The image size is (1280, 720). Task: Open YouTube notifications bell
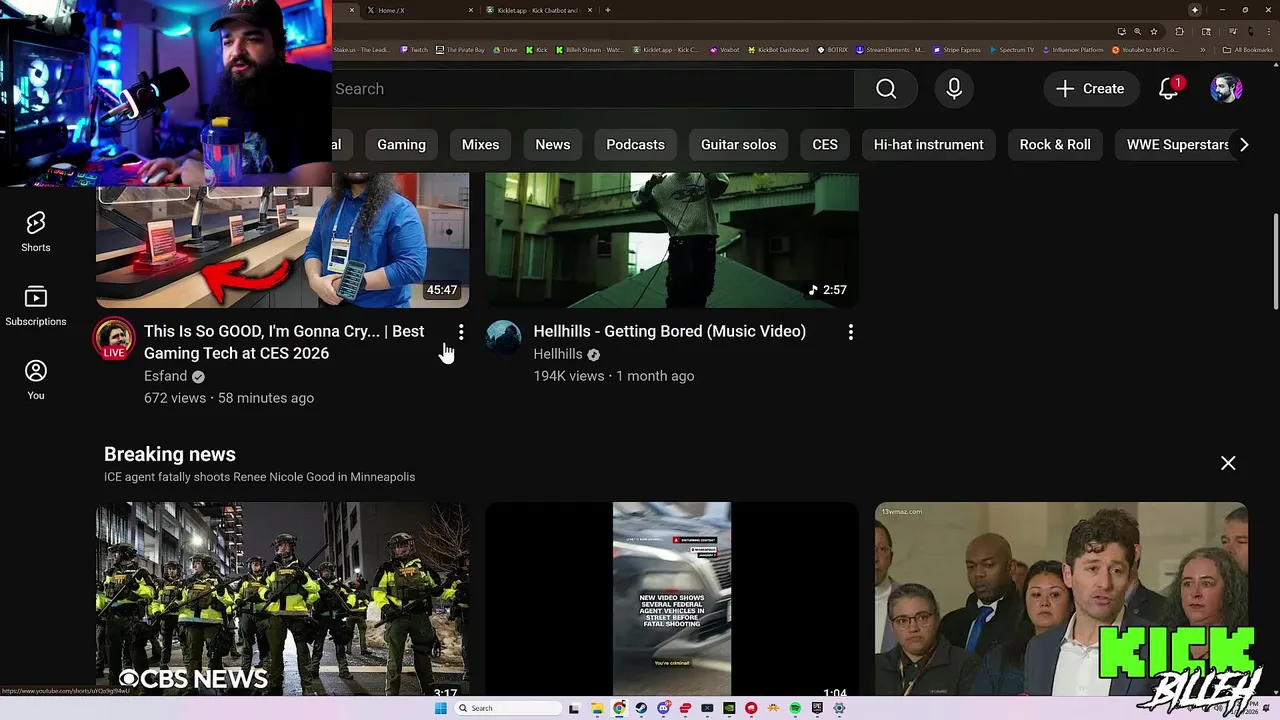1168,89
